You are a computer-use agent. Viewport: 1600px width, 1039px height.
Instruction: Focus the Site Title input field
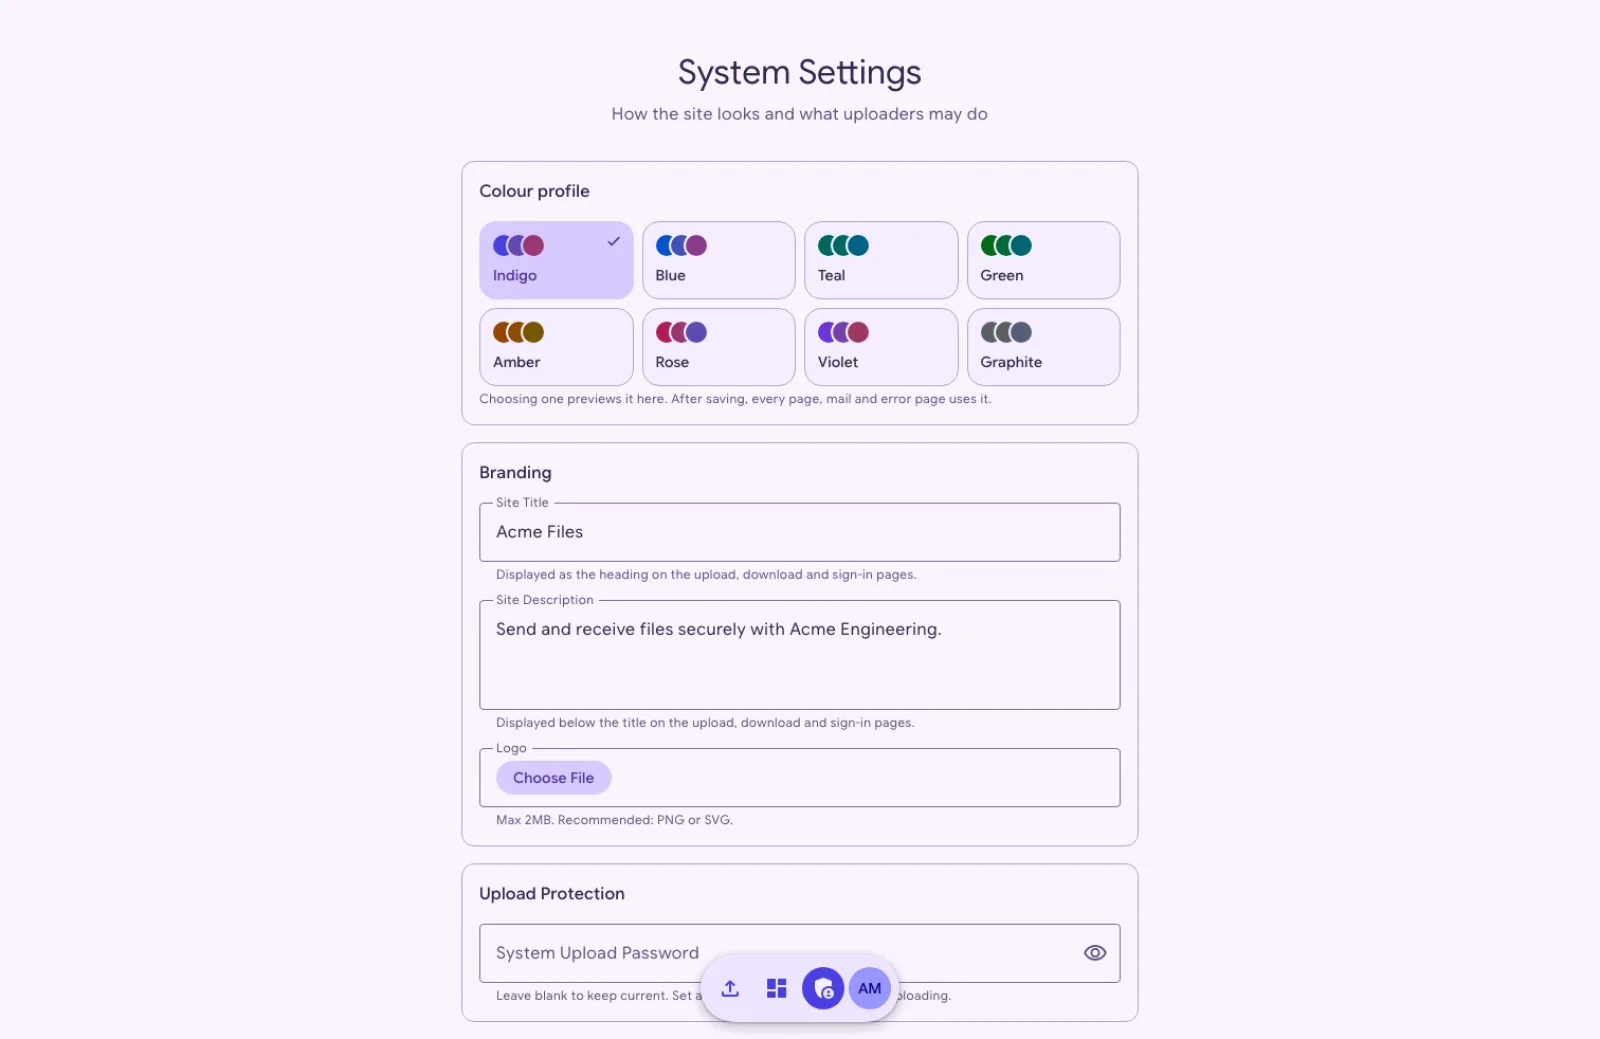click(x=800, y=532)
